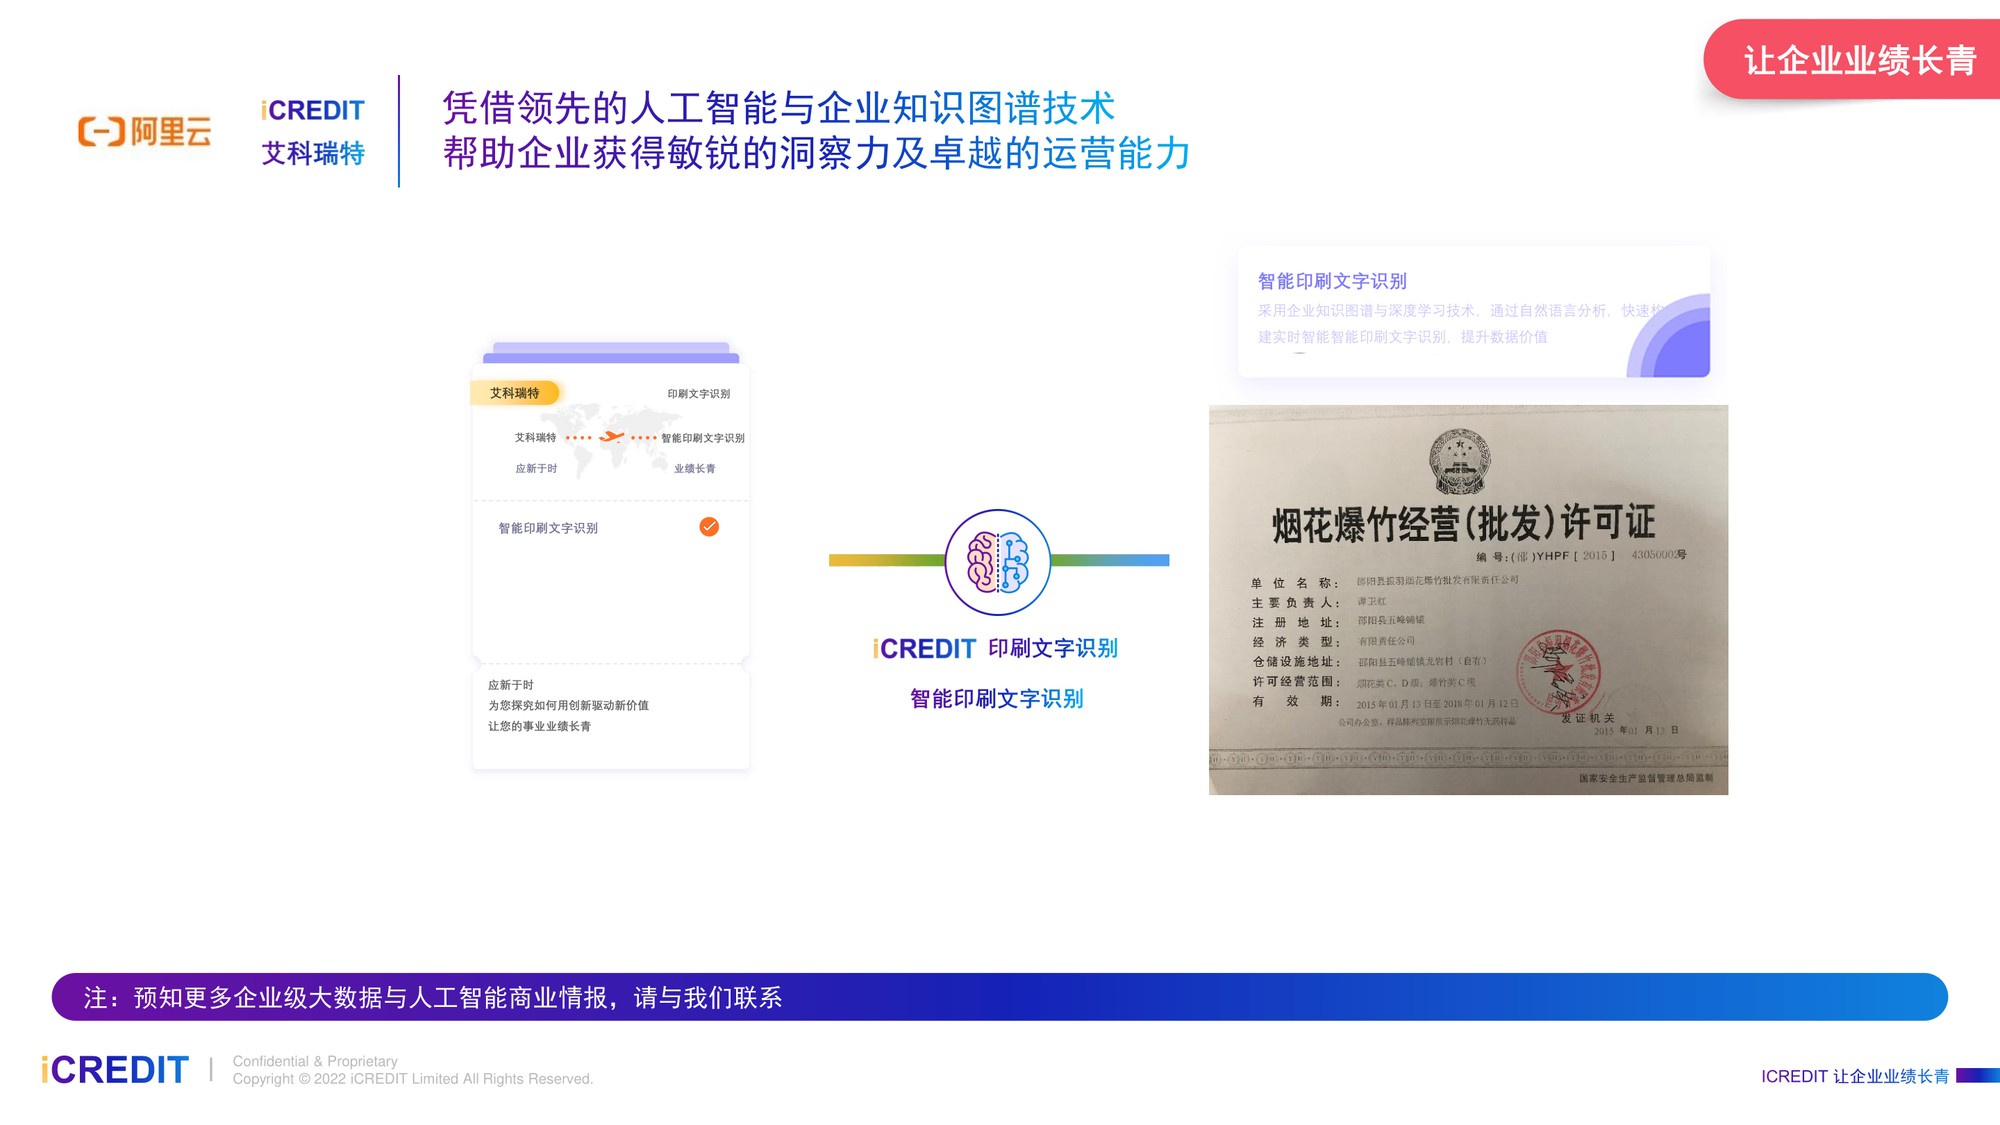Click 为您探究如何用创新驱动新价值 text line

568,705
